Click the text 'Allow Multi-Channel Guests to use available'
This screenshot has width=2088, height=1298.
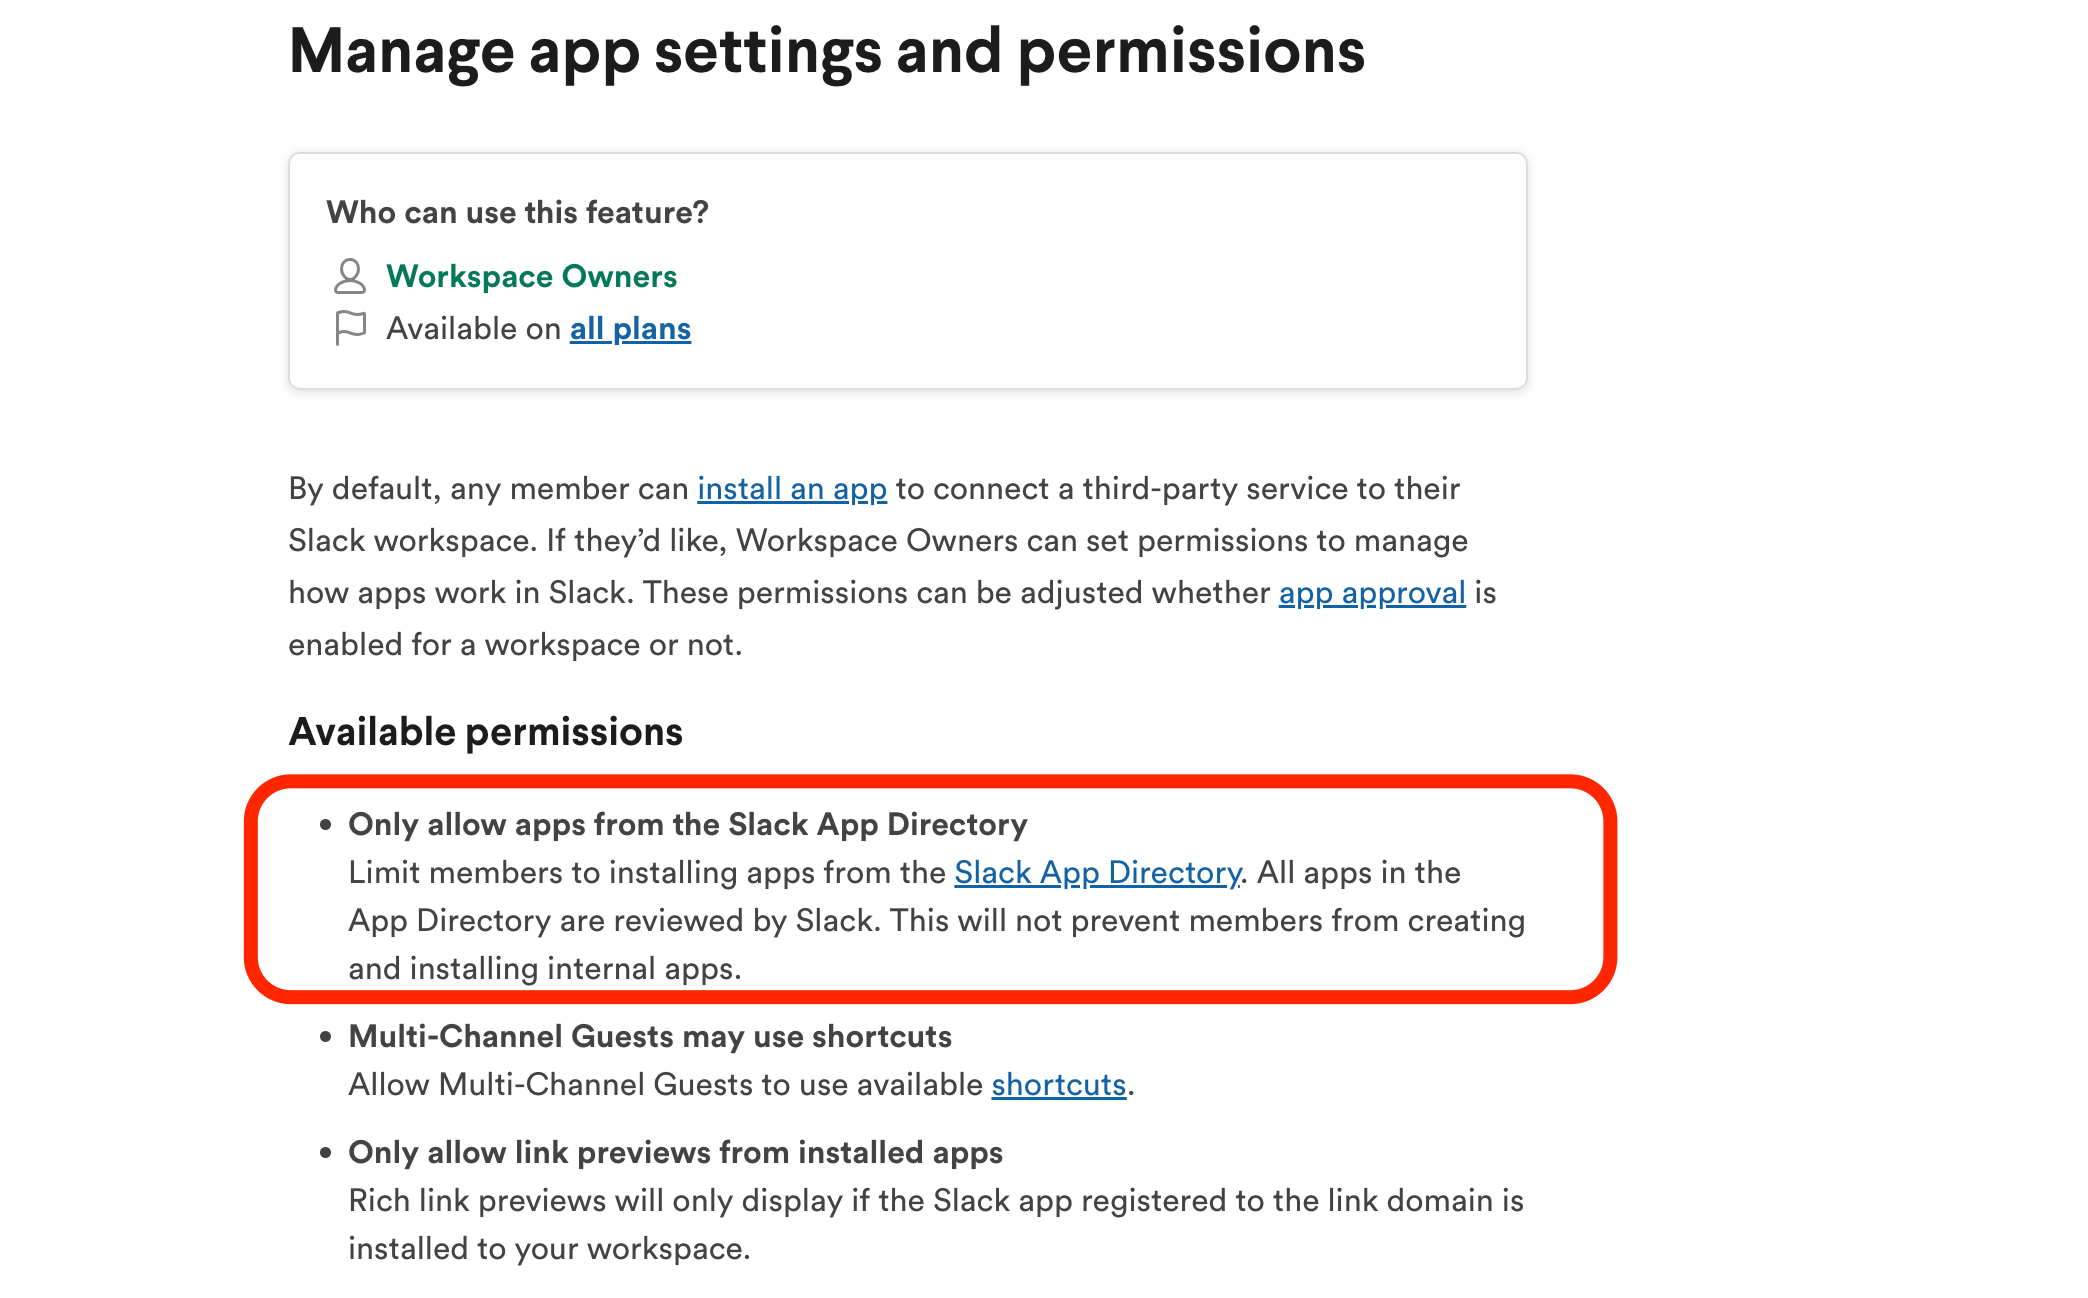[x=666, y=1085]
